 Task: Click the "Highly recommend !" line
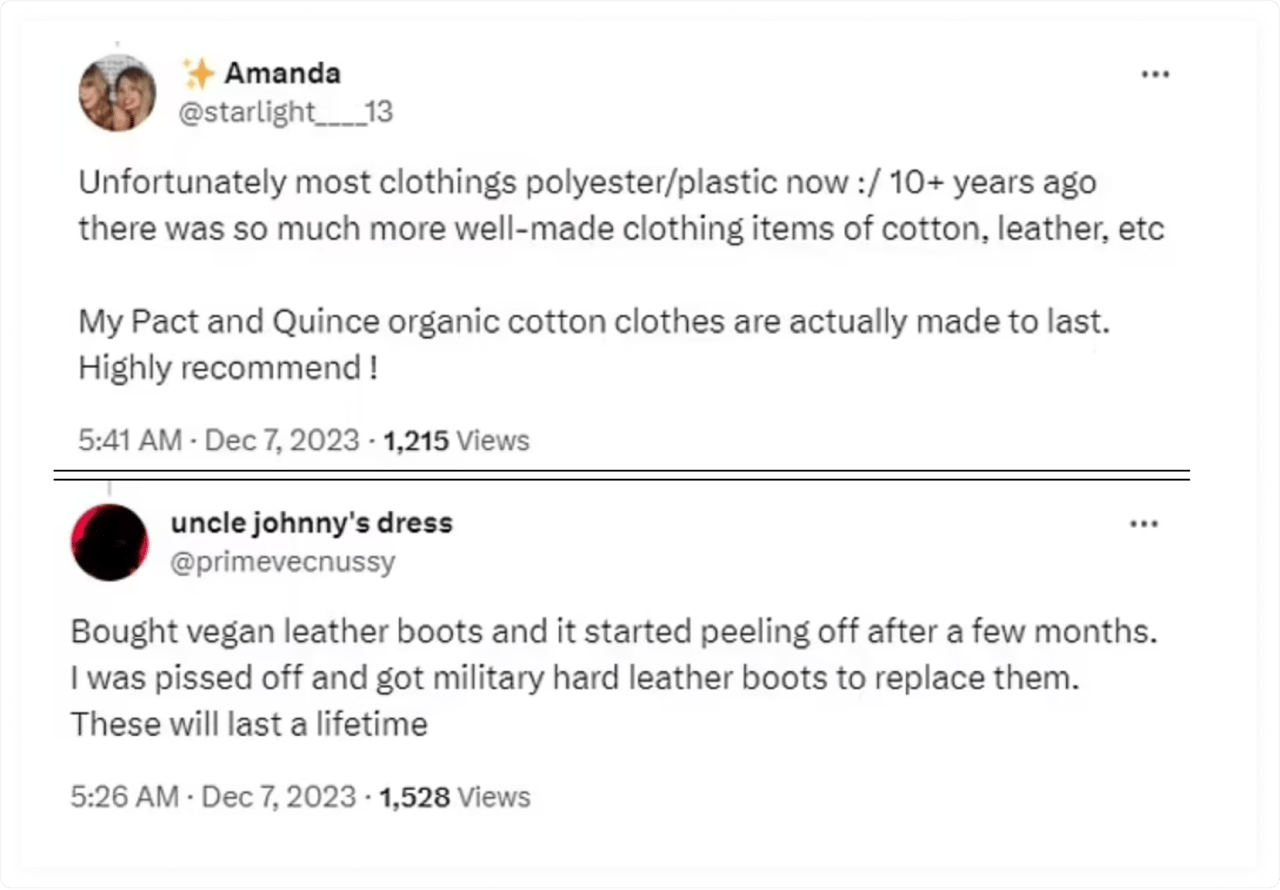pos(228,368)
